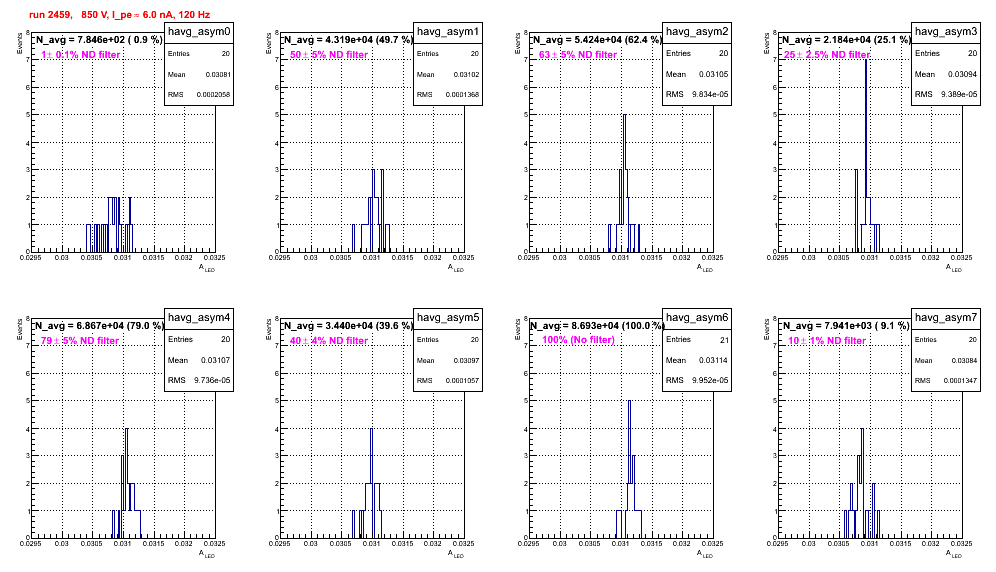The height and width of the screenshot is (572, 996).
Task: Select the havg_asym5 stats box title
Action: pos(448,318)
